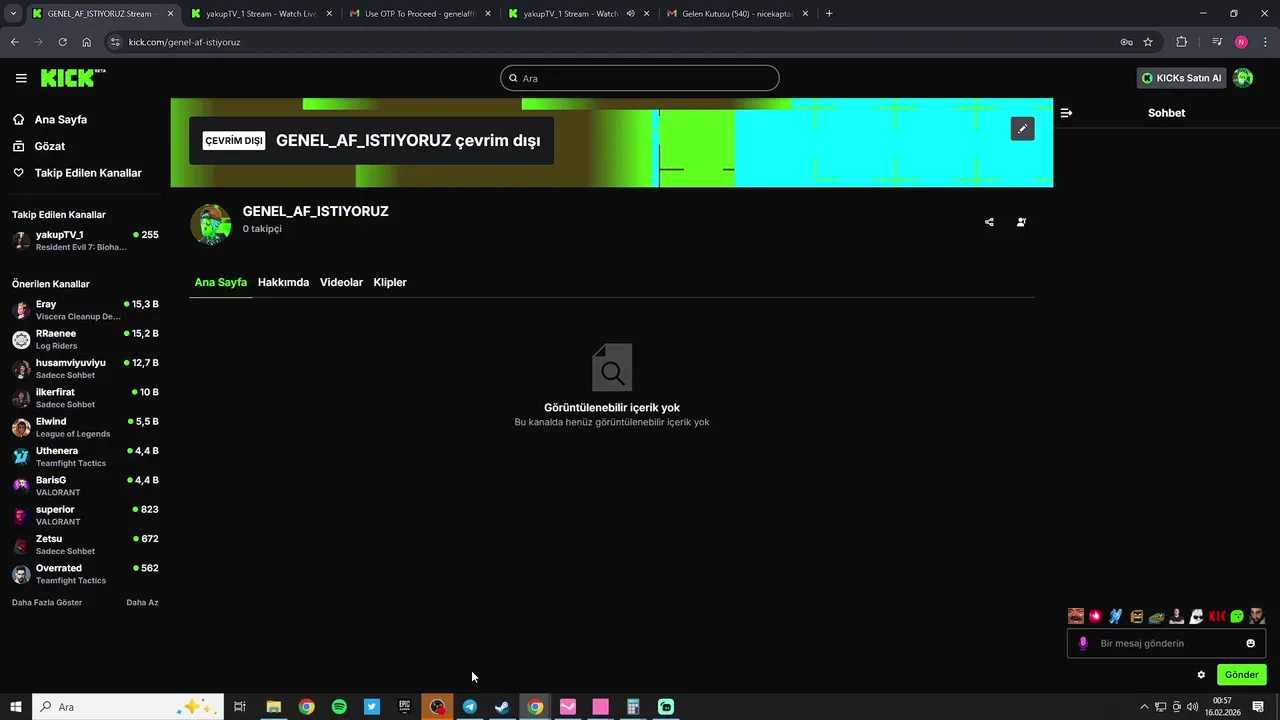This screenshot has height=720, width=1280.
Task: Pick the ghost with sunglasses emote
Action: point(1196,616)
